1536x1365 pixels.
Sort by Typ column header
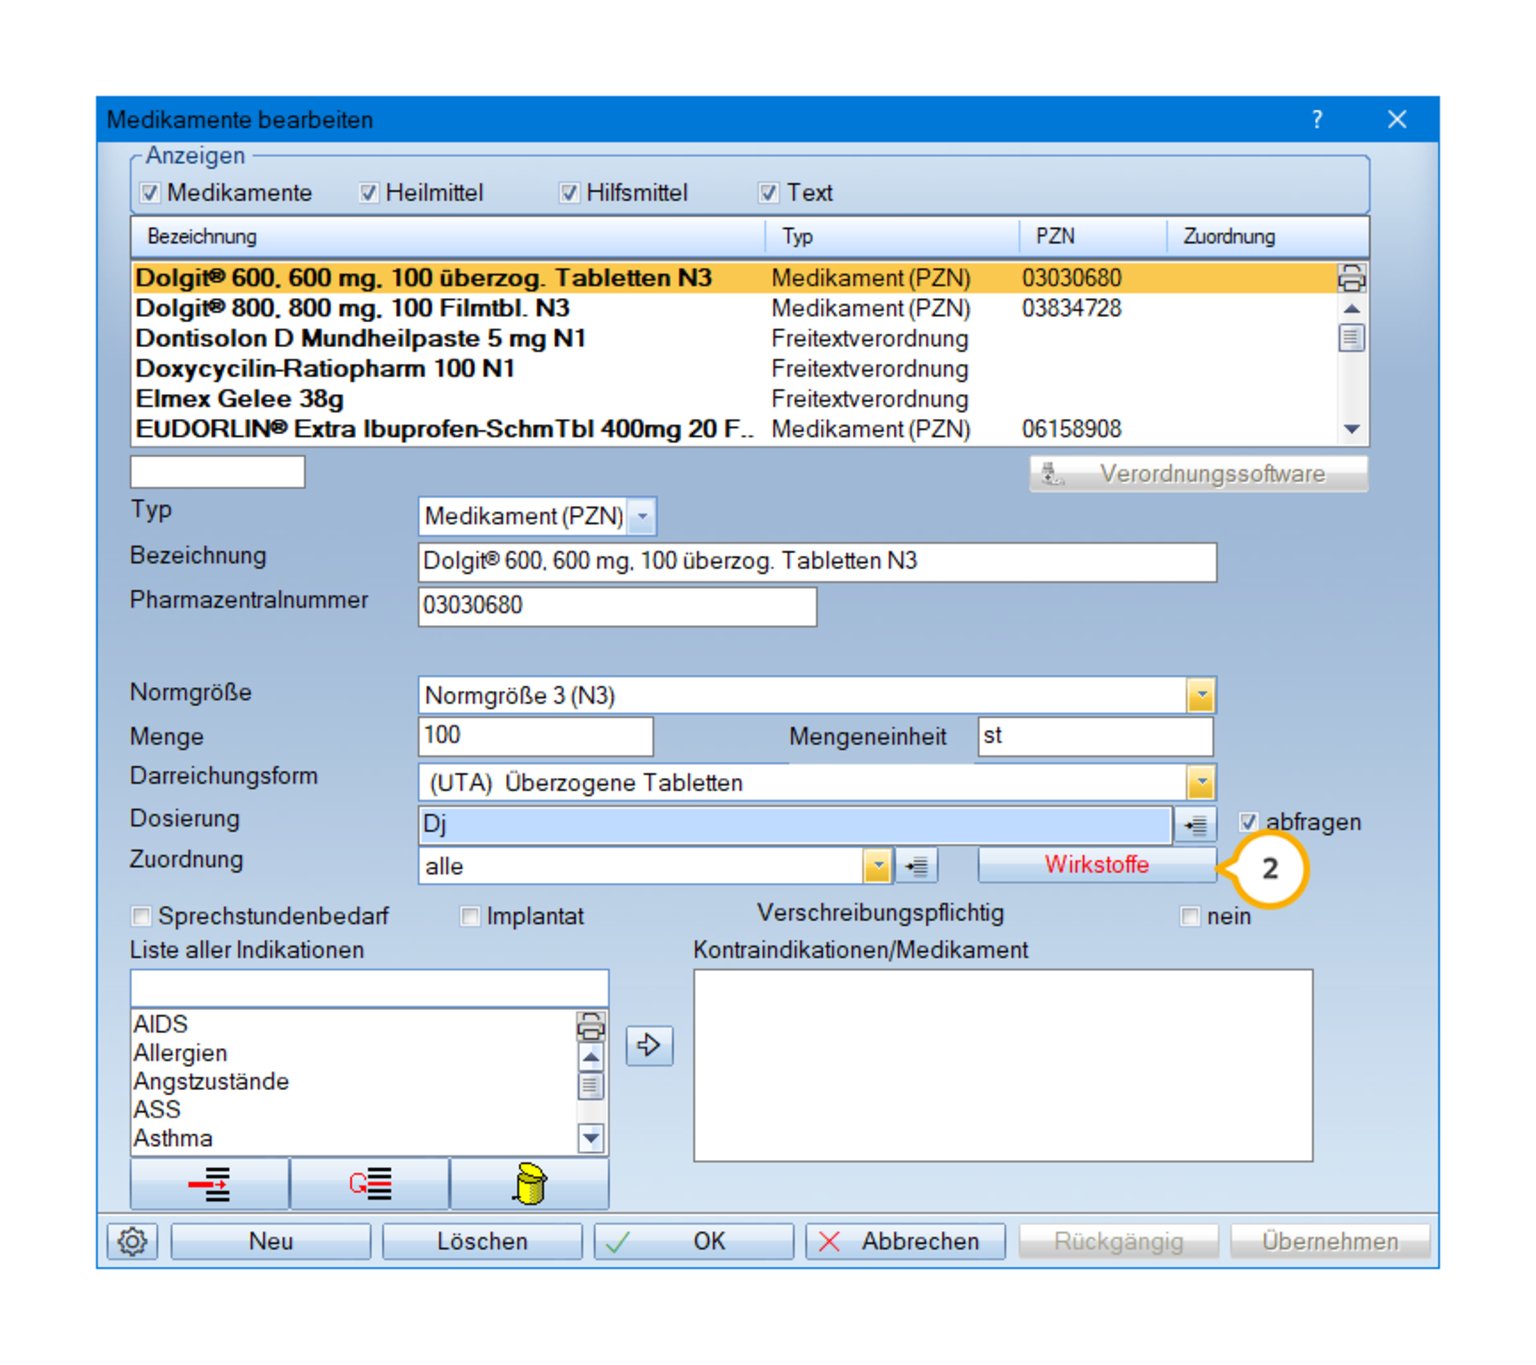click(x=892, y=237)
